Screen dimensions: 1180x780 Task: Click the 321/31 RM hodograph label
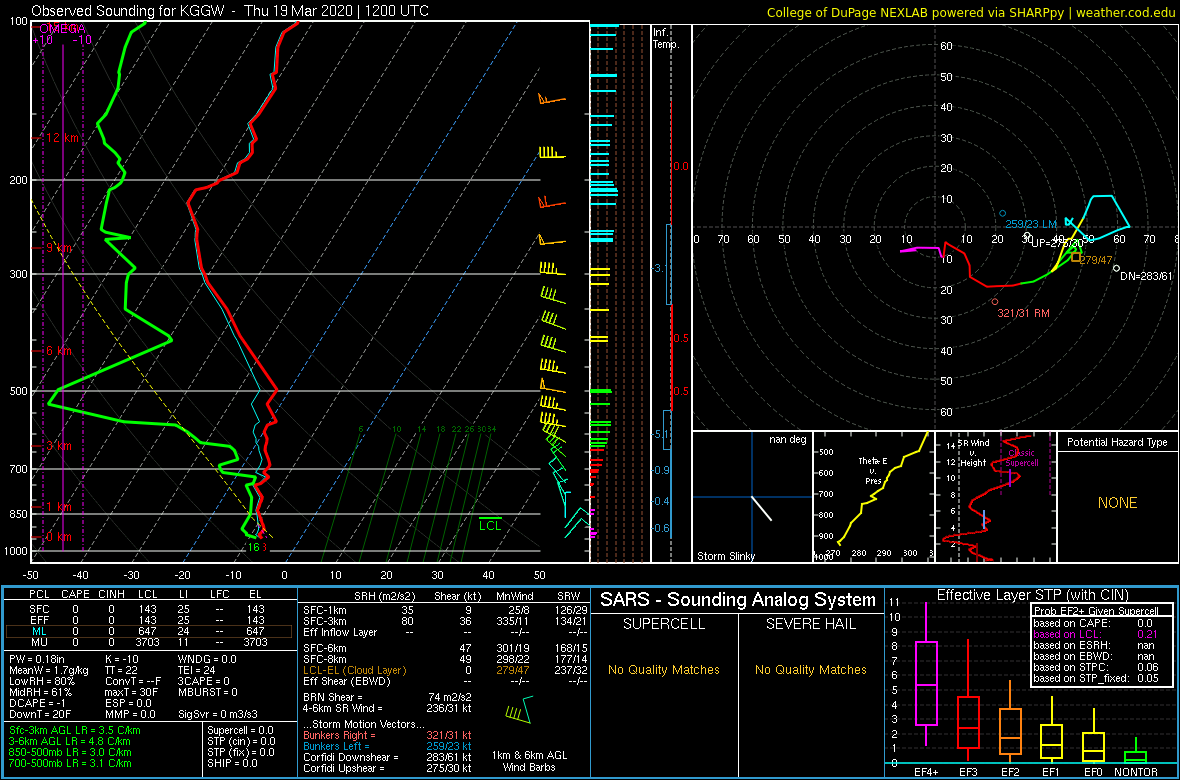(1023, 312)
